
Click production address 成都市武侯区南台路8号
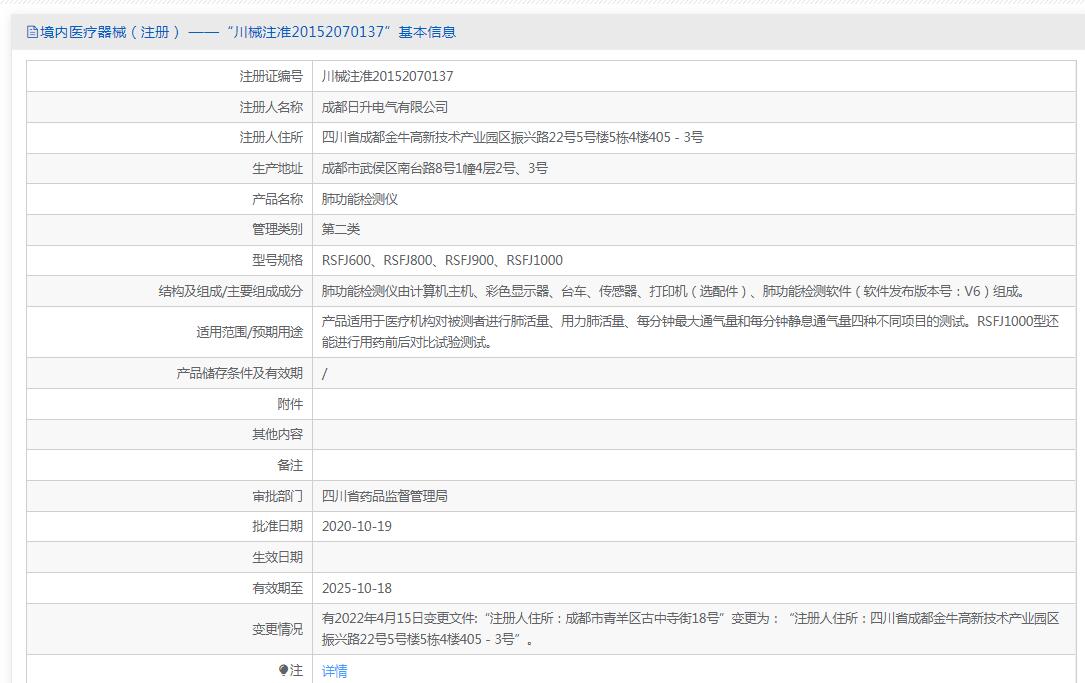pyautogui.click(x=434, y=168)
